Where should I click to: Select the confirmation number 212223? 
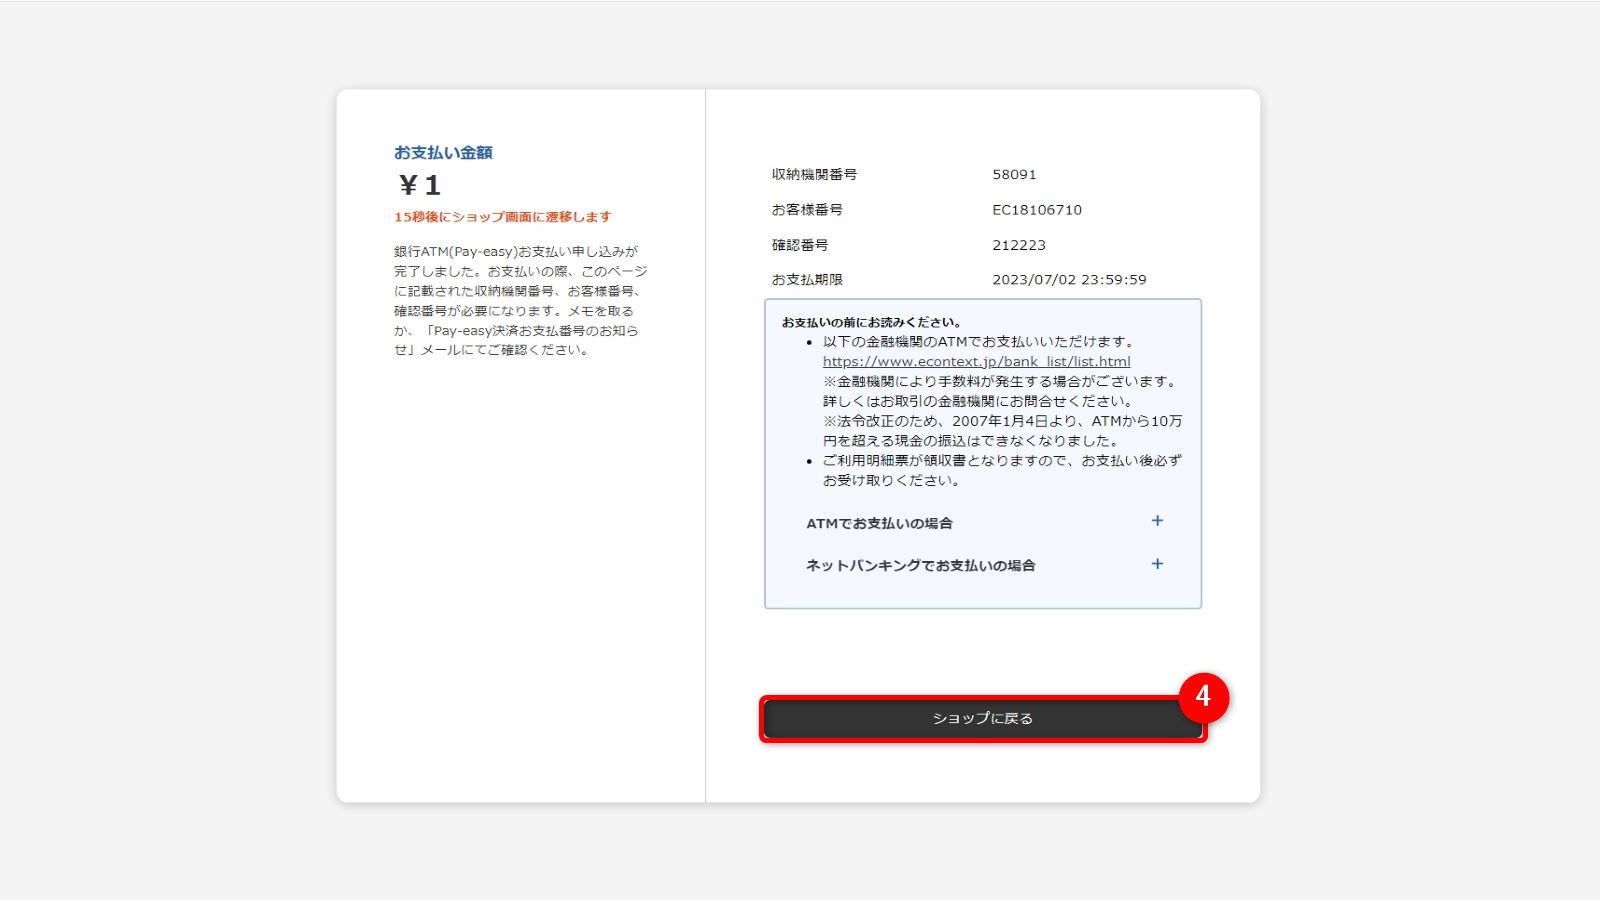(x=1017, y=245)
